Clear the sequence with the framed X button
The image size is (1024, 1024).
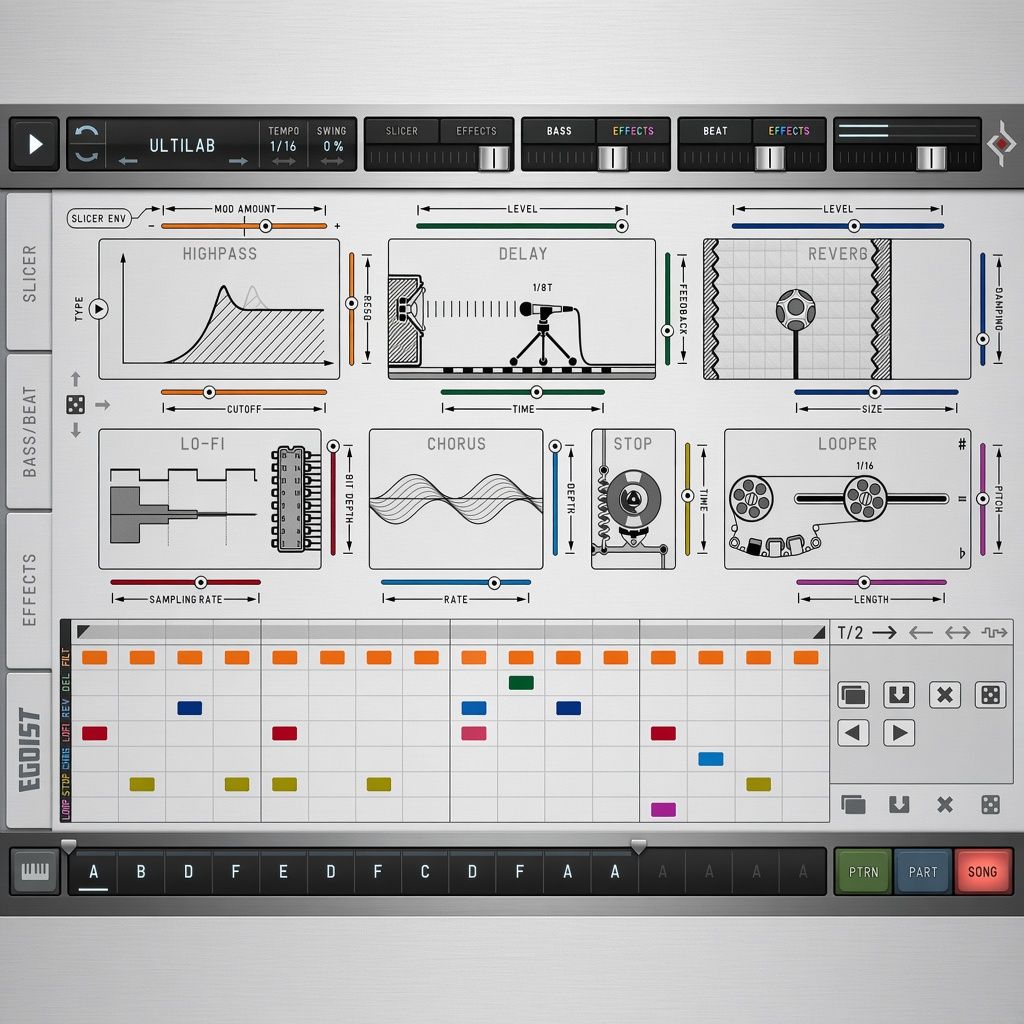click(x=945, y=695)
